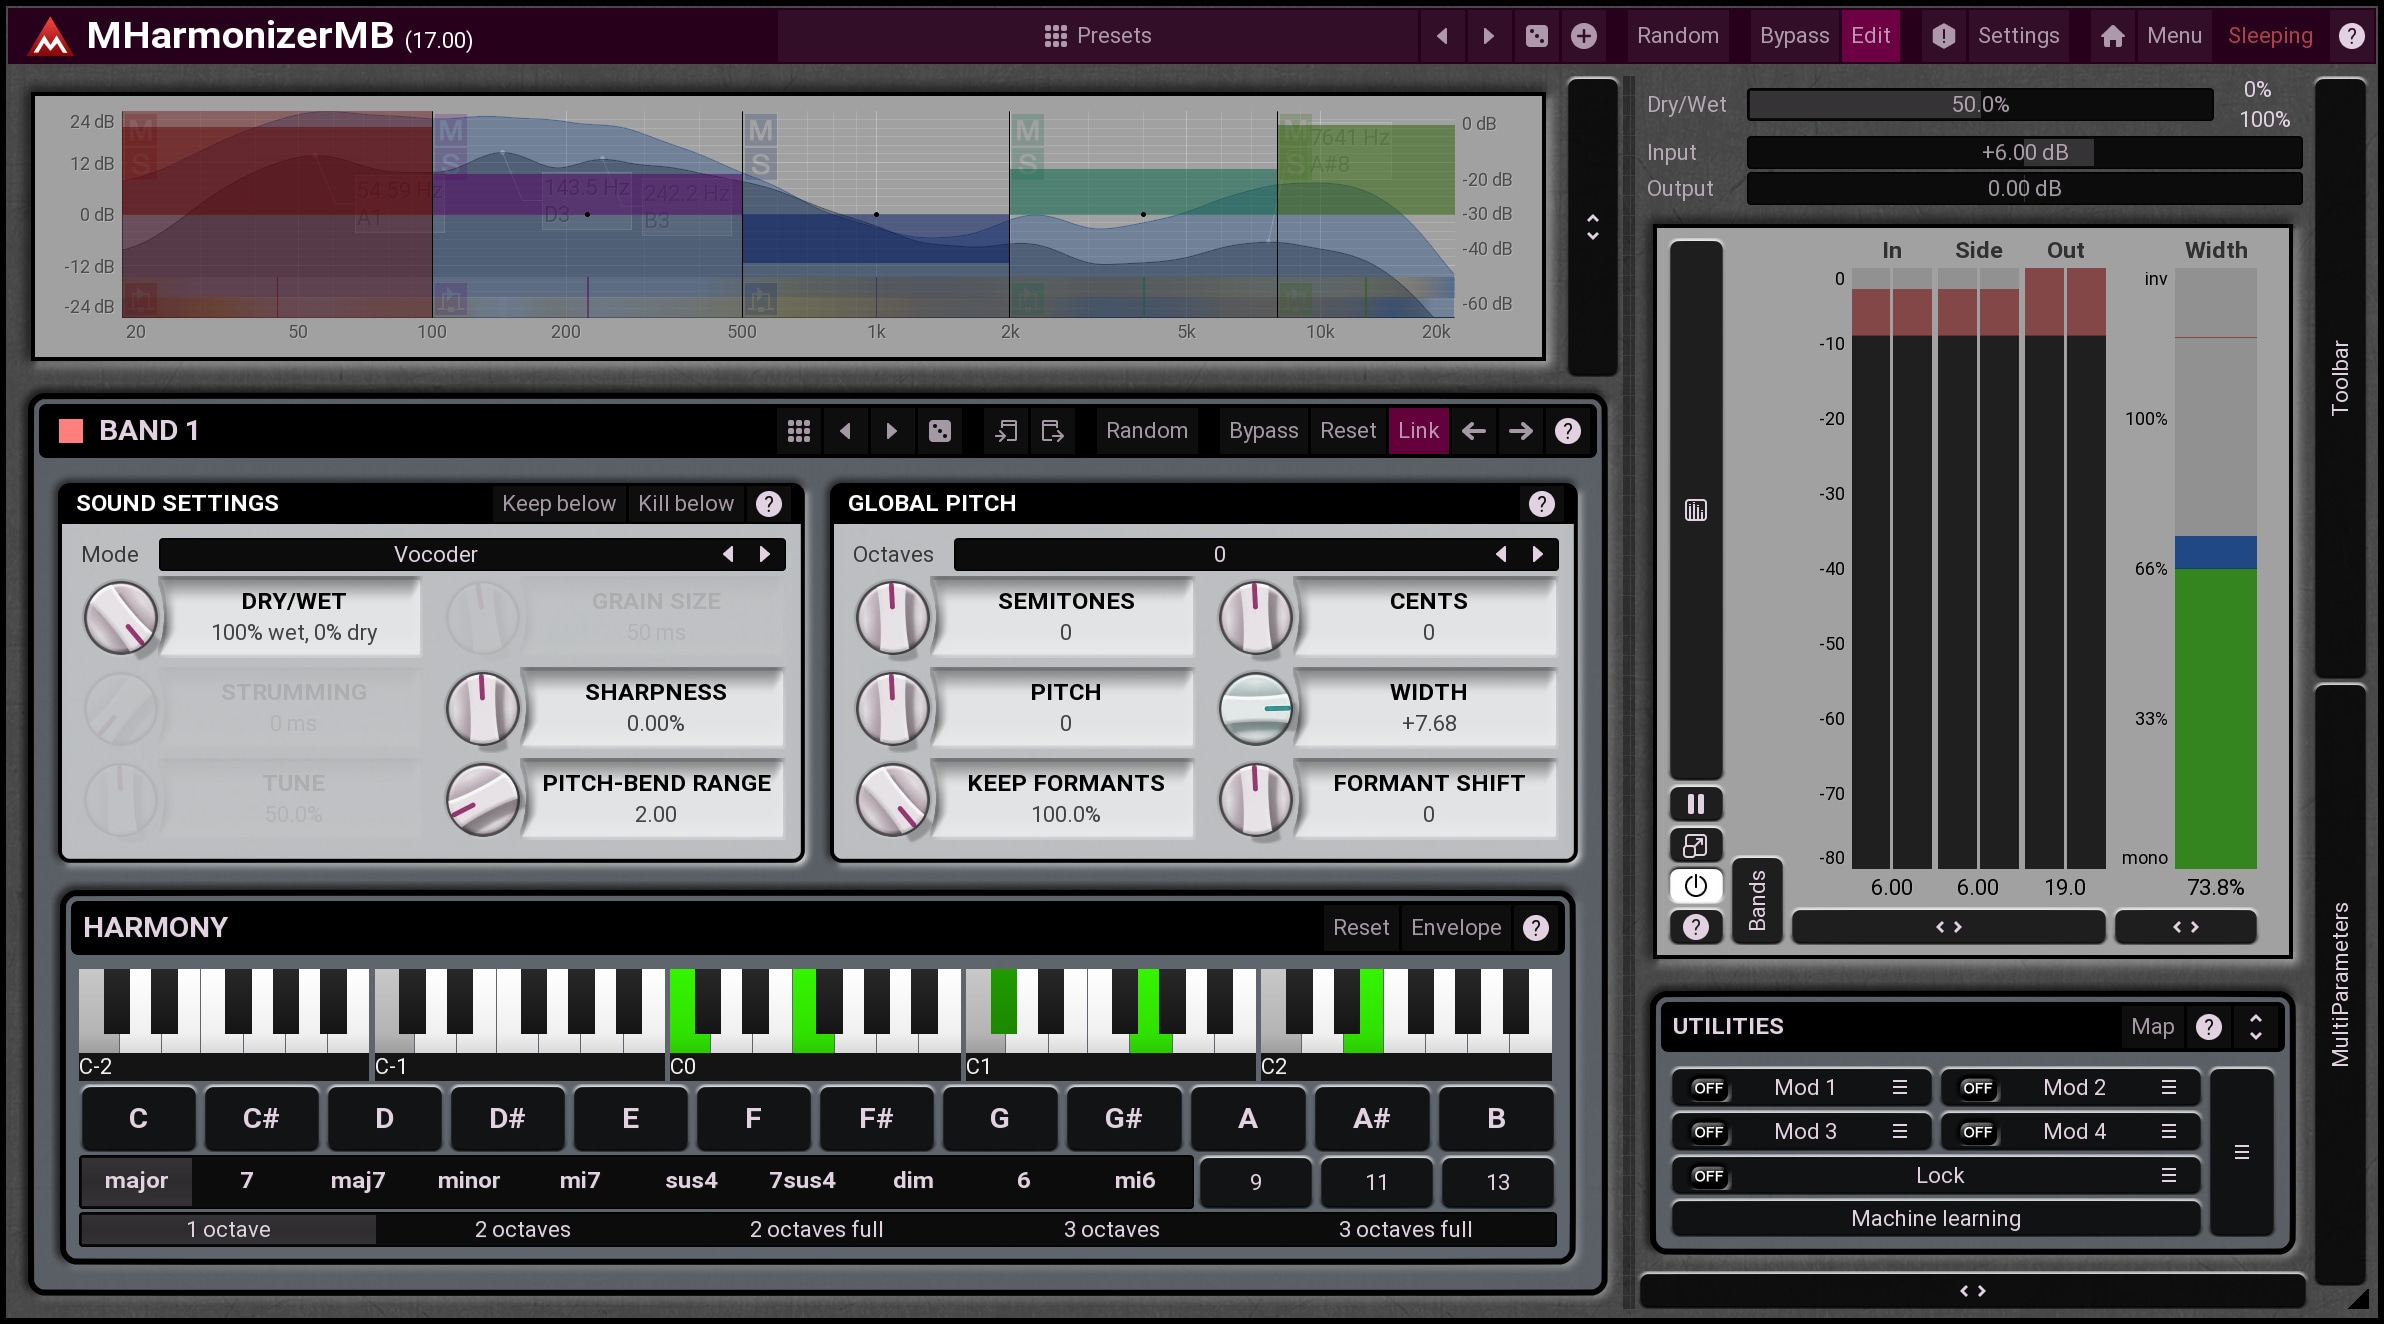Click the copy band settings icon

(1006, 431)
